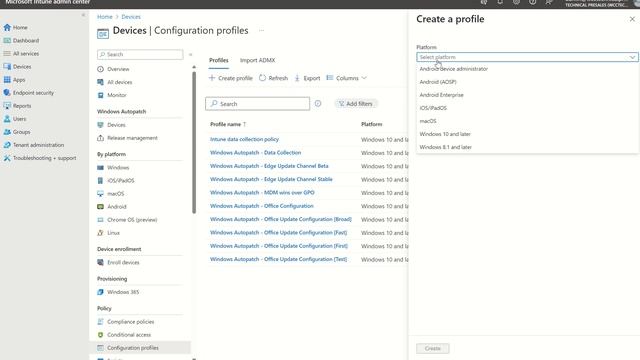The image size is (640, 360).
Task: Open Intune data collection policy profile
Action: tap(244, 139)
